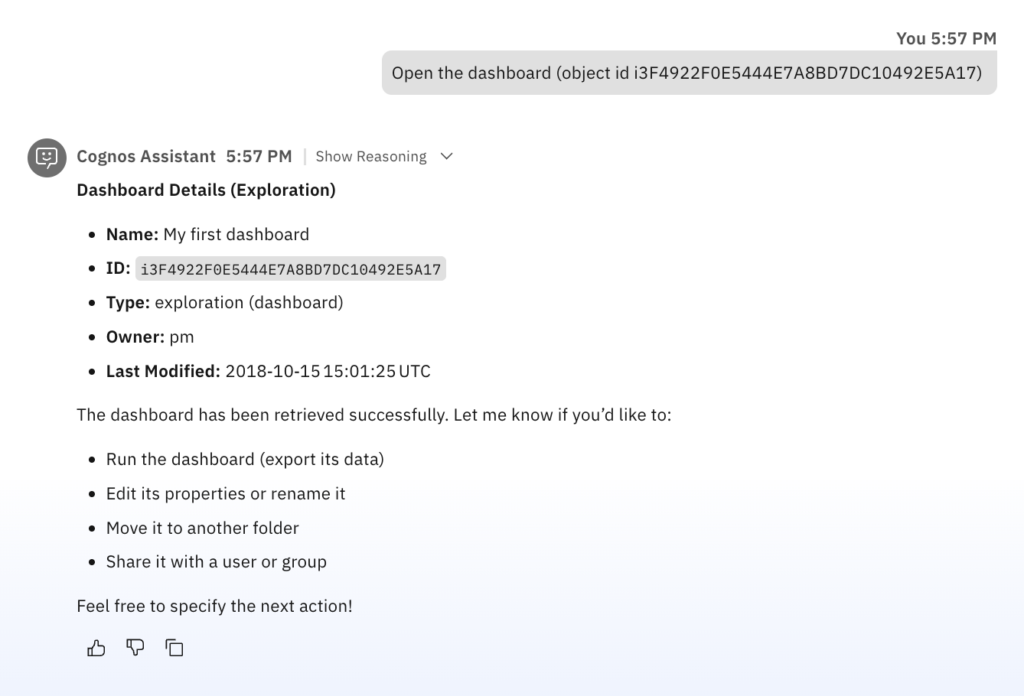
Task: Click the 5:57 PM timestamp beside Cognos Assistant
Action: [x=259, y=156]
